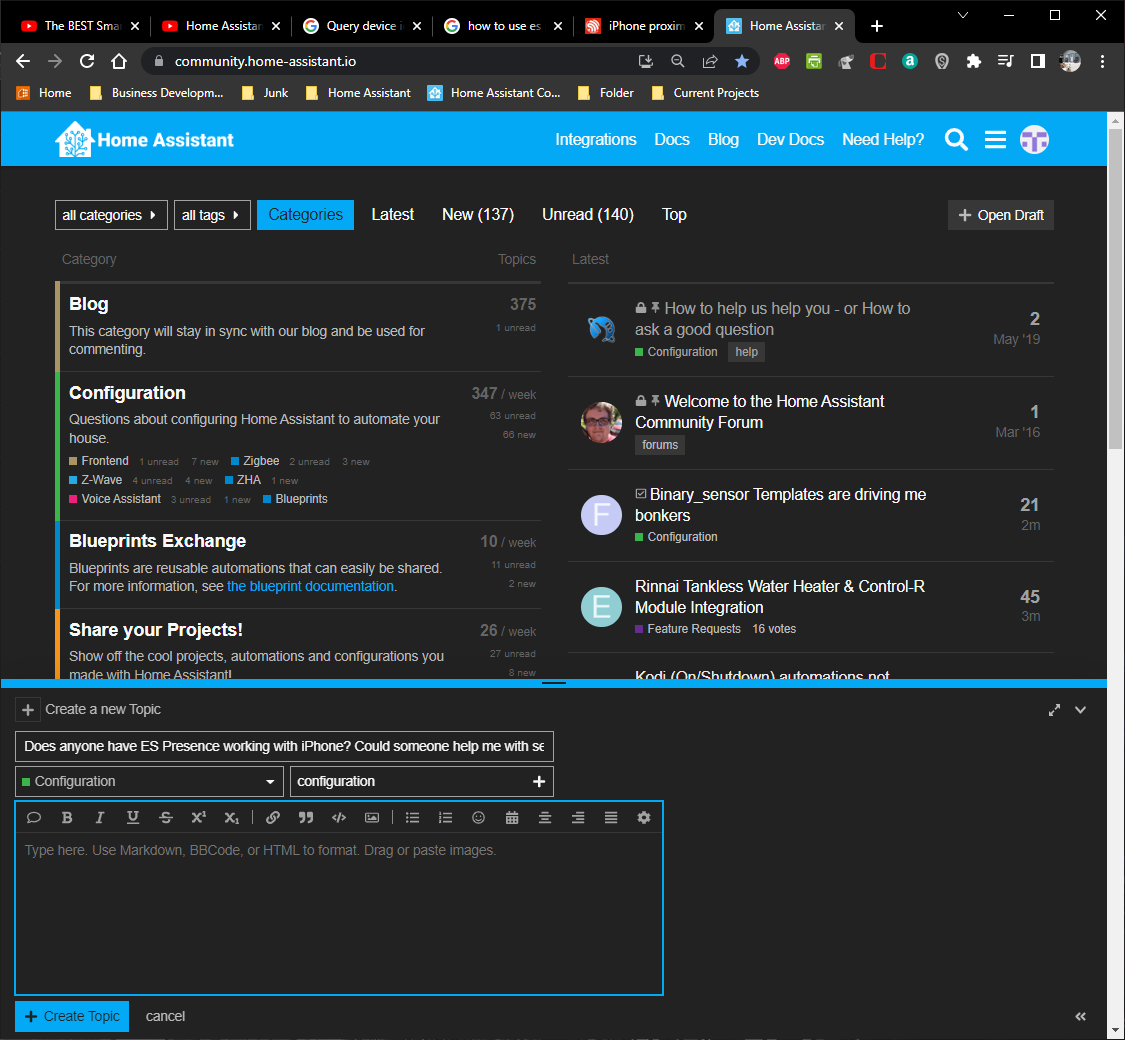1125x1040 pixels.
Task: Open the forum search icon
Action: click(956, 139)
